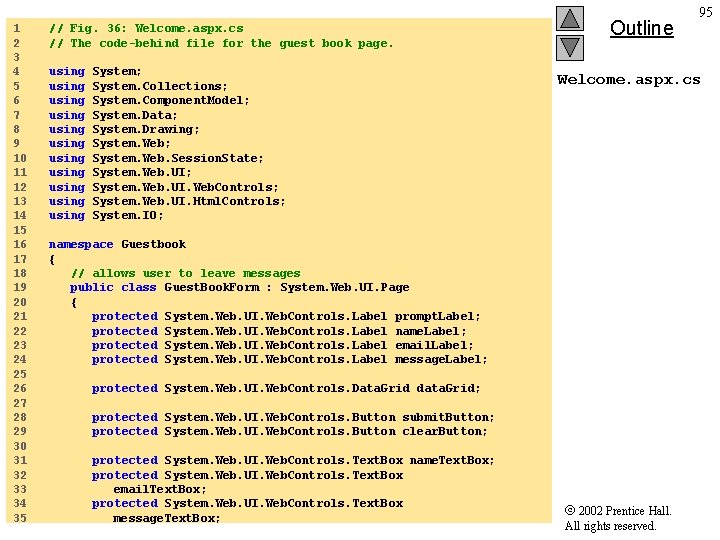Select 'using System.ComponentModel;' line

149,101
